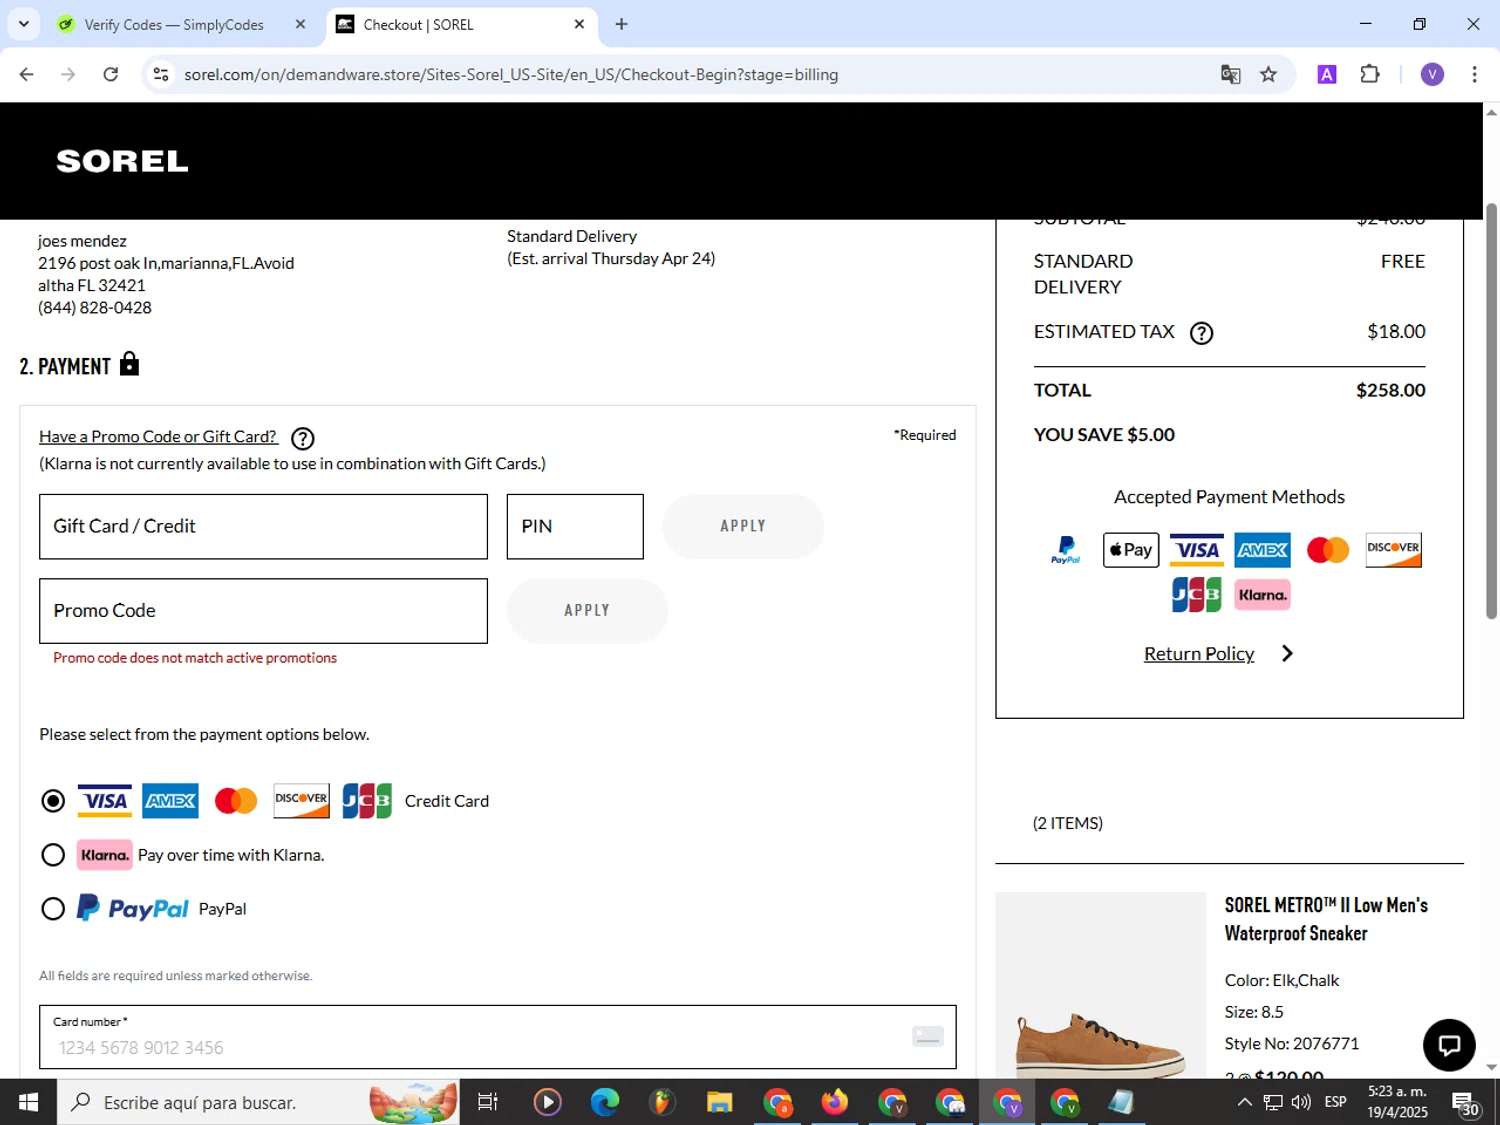
Task: Open the volume control in system tray
Action: 1301,1102
